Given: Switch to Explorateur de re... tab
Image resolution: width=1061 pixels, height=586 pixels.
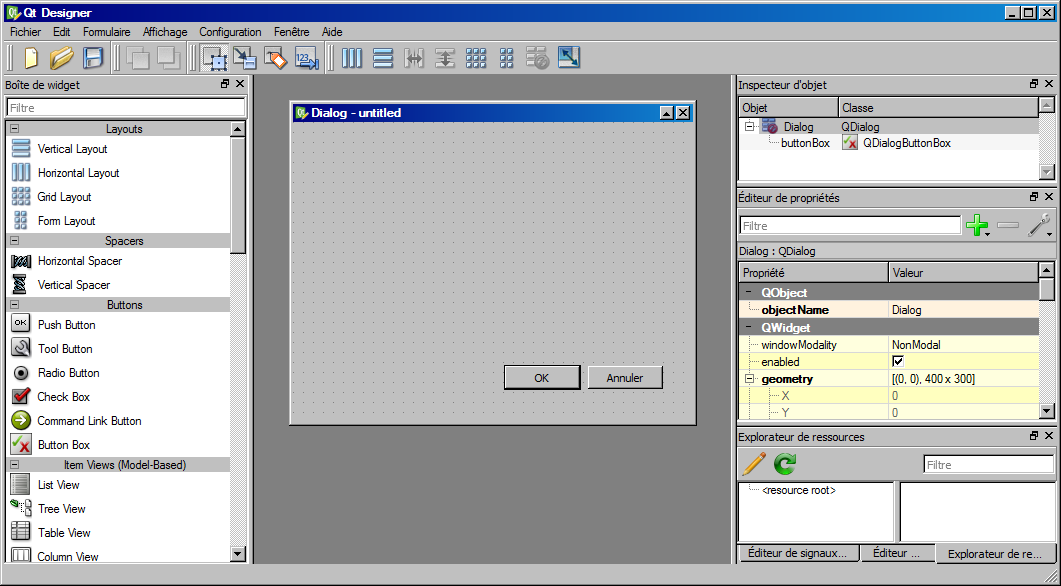Looking at the screenshot, I should pos(995,554).
